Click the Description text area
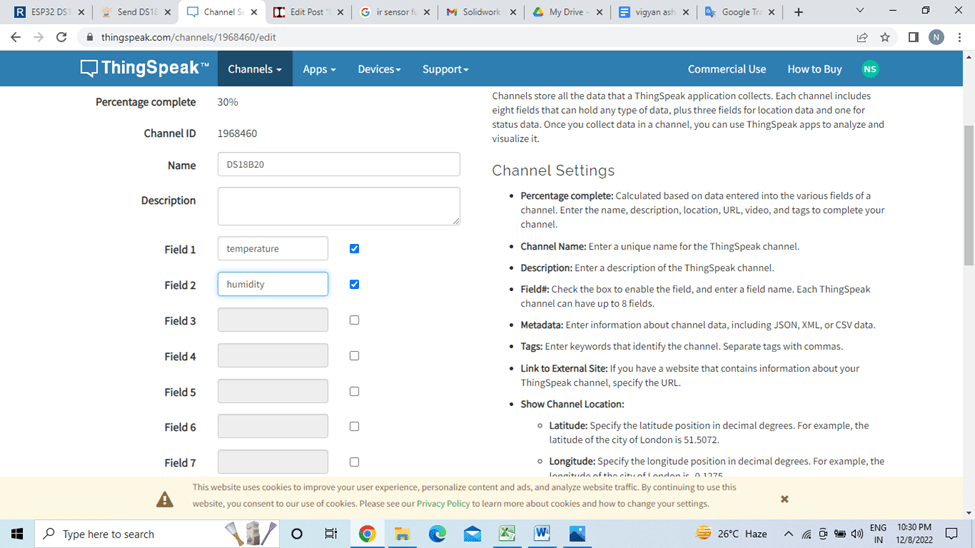975x548 pixels. pos(339,206)
